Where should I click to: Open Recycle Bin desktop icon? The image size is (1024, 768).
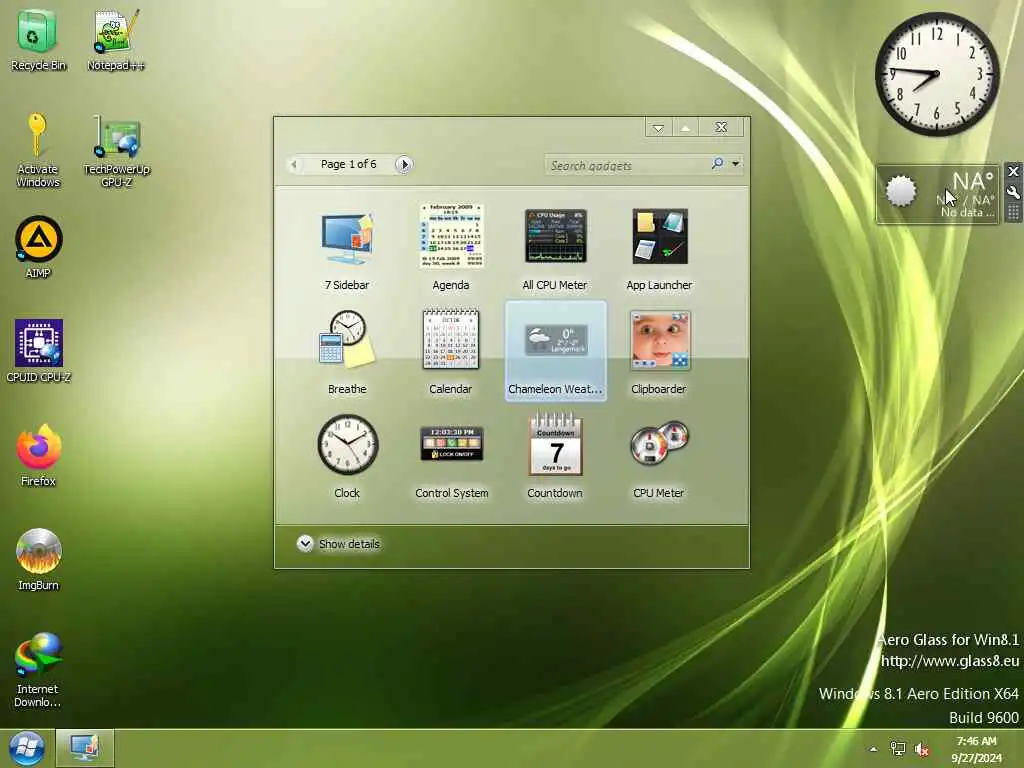click(x=38, y=40)
